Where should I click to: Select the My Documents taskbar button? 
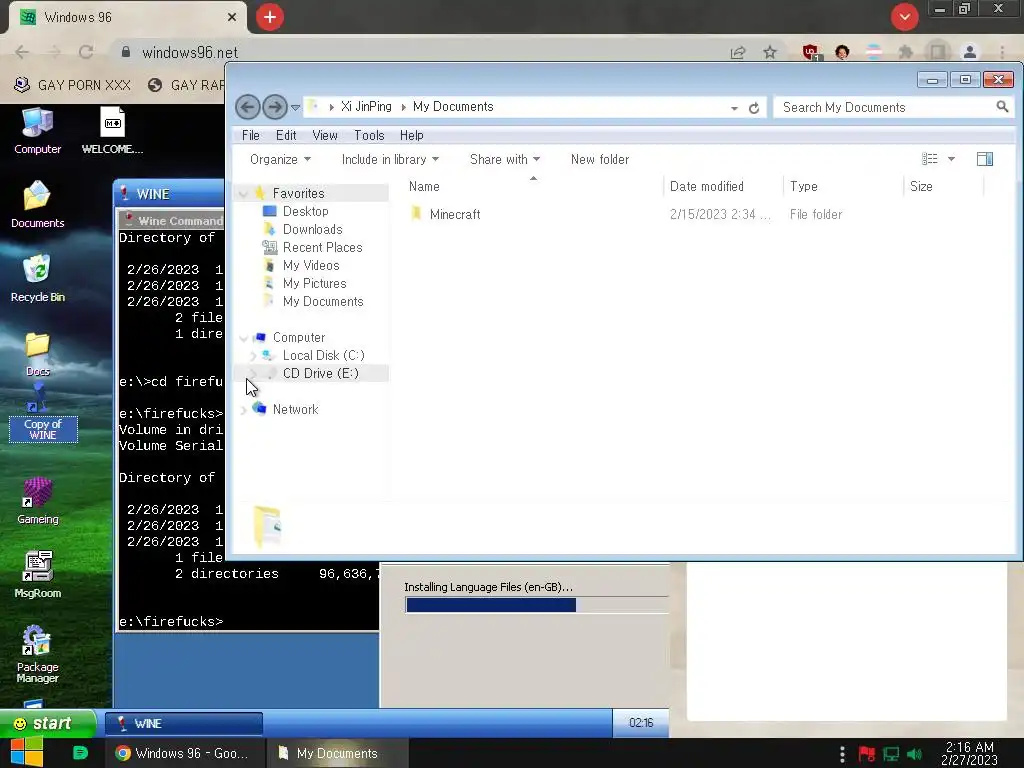(338, 753)
